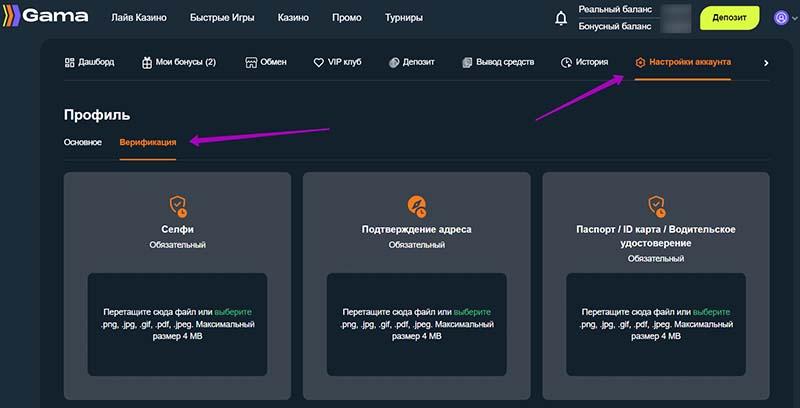Open Быстрые Игры section

[x=222, y=18]
